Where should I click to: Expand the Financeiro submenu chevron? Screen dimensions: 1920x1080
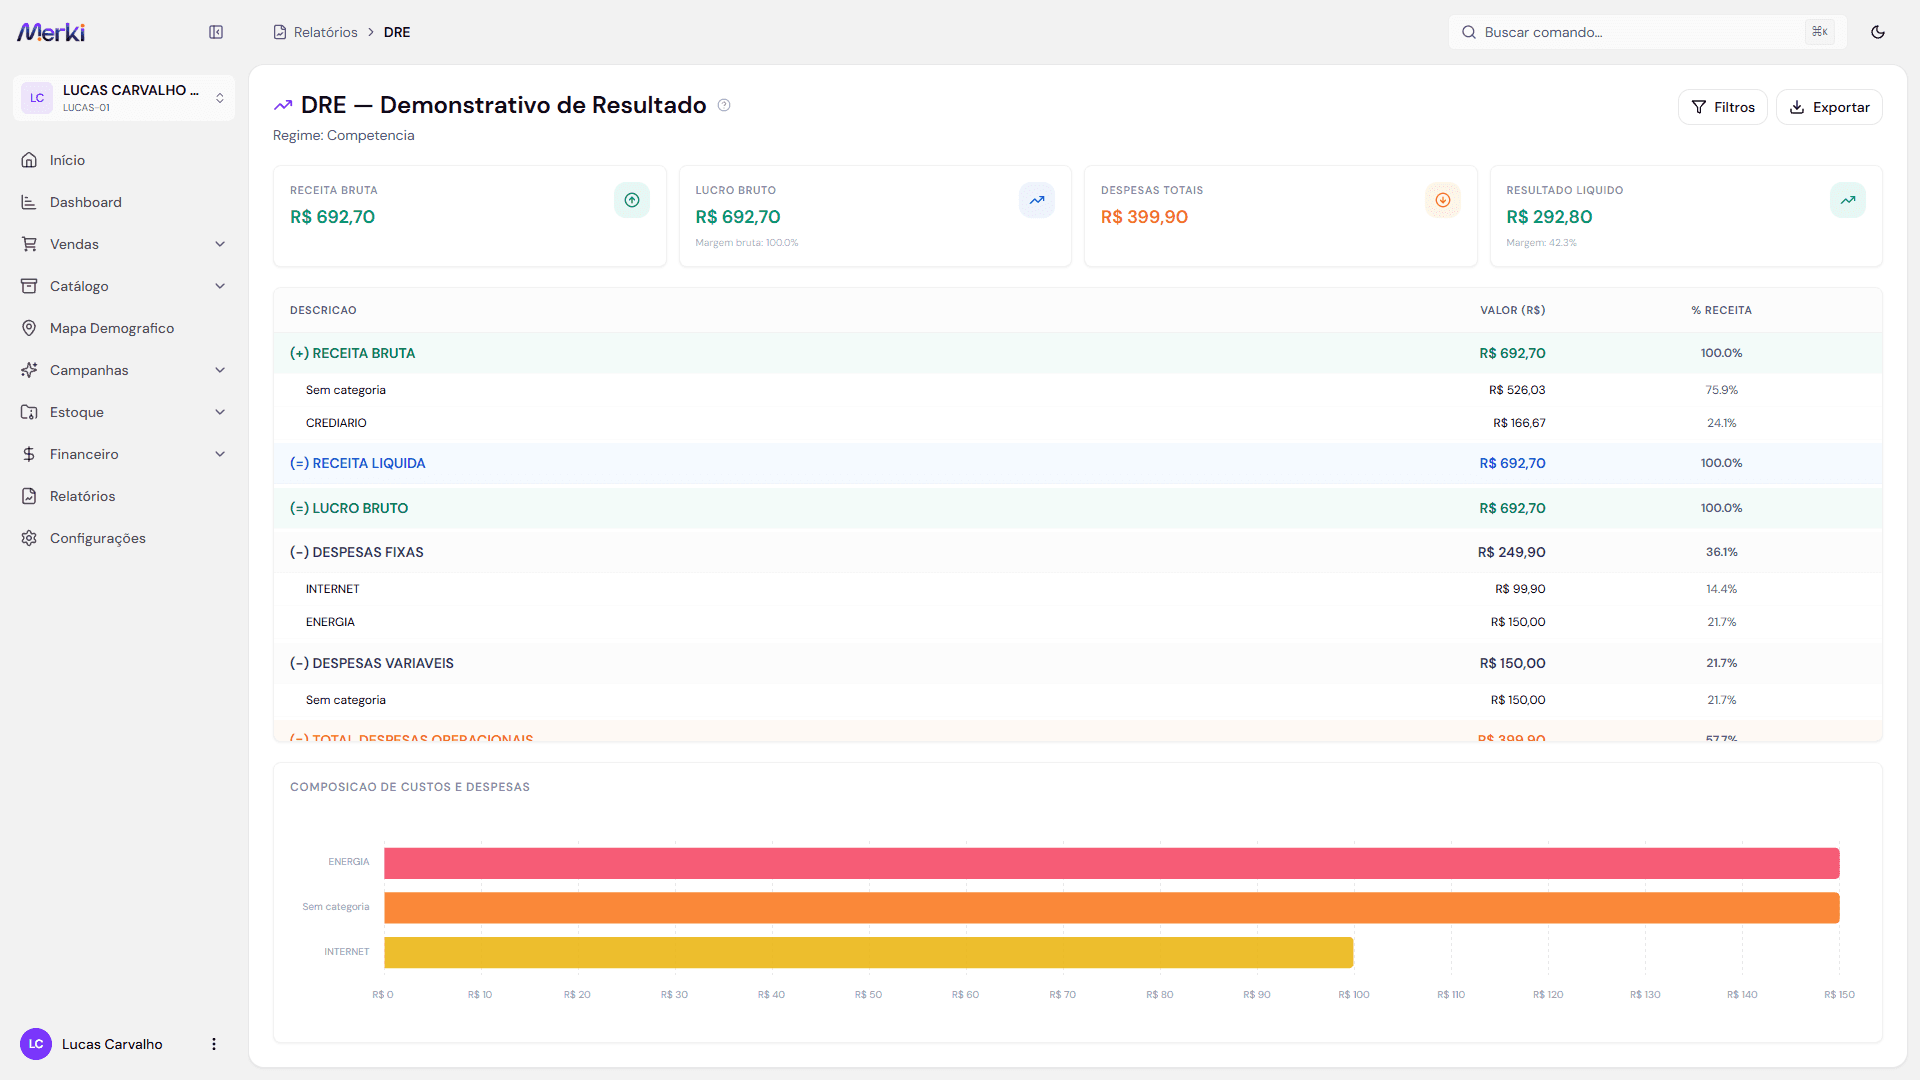point(220,454)
